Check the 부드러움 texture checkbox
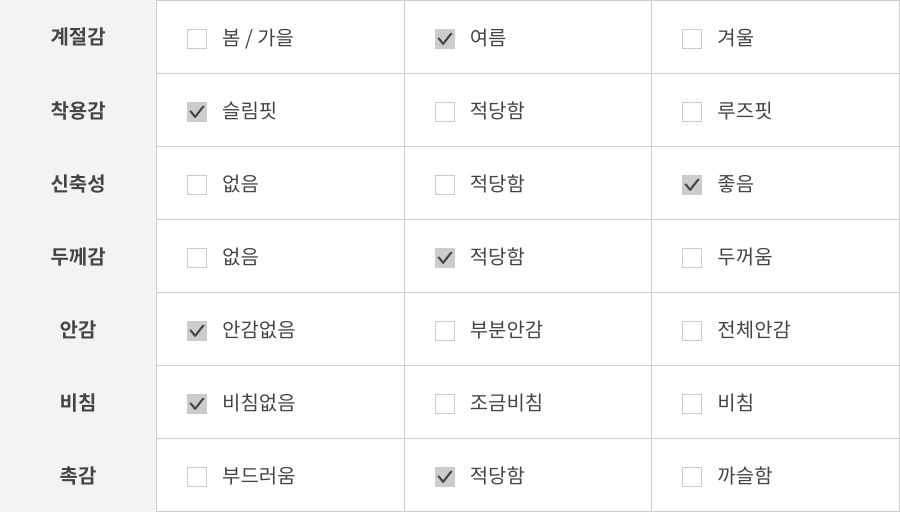900x512 pixels. click(x=197, y=477)
